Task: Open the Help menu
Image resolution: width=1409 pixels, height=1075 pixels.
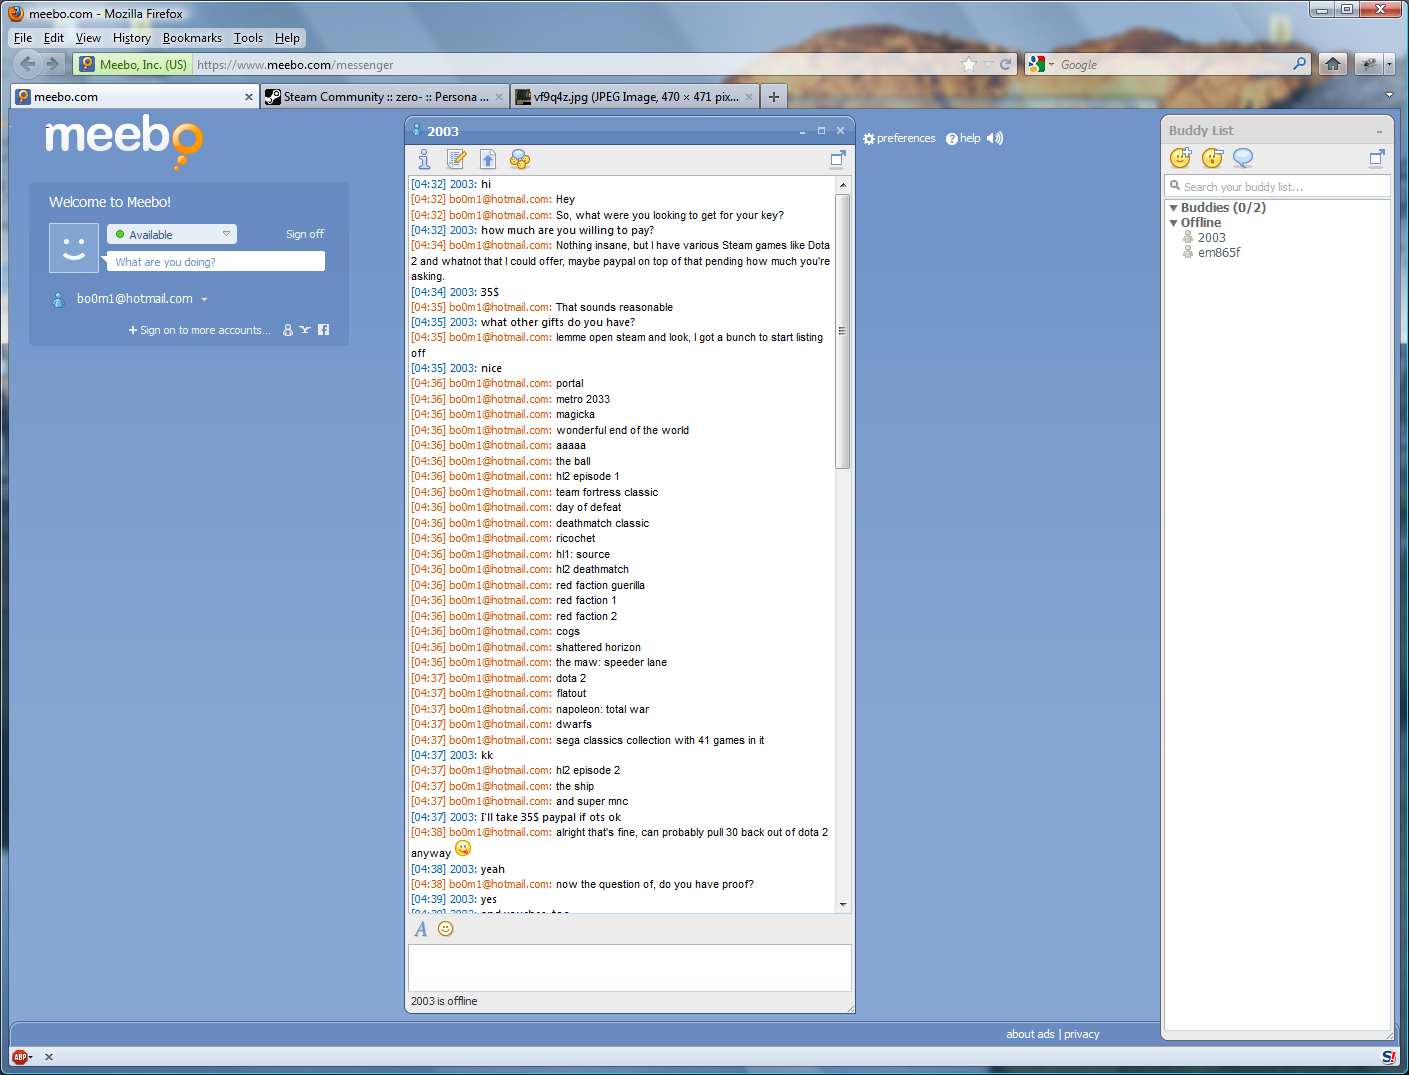Action: click(287, 38)
